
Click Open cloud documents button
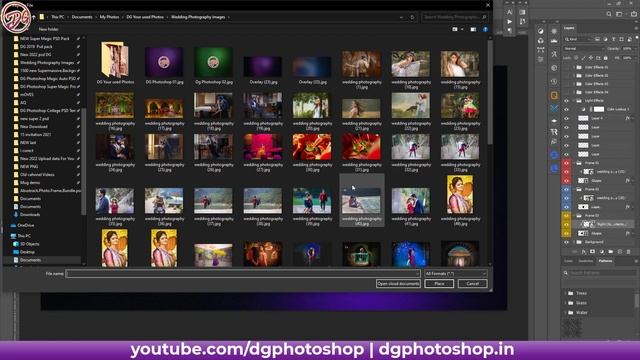point(398,284)
